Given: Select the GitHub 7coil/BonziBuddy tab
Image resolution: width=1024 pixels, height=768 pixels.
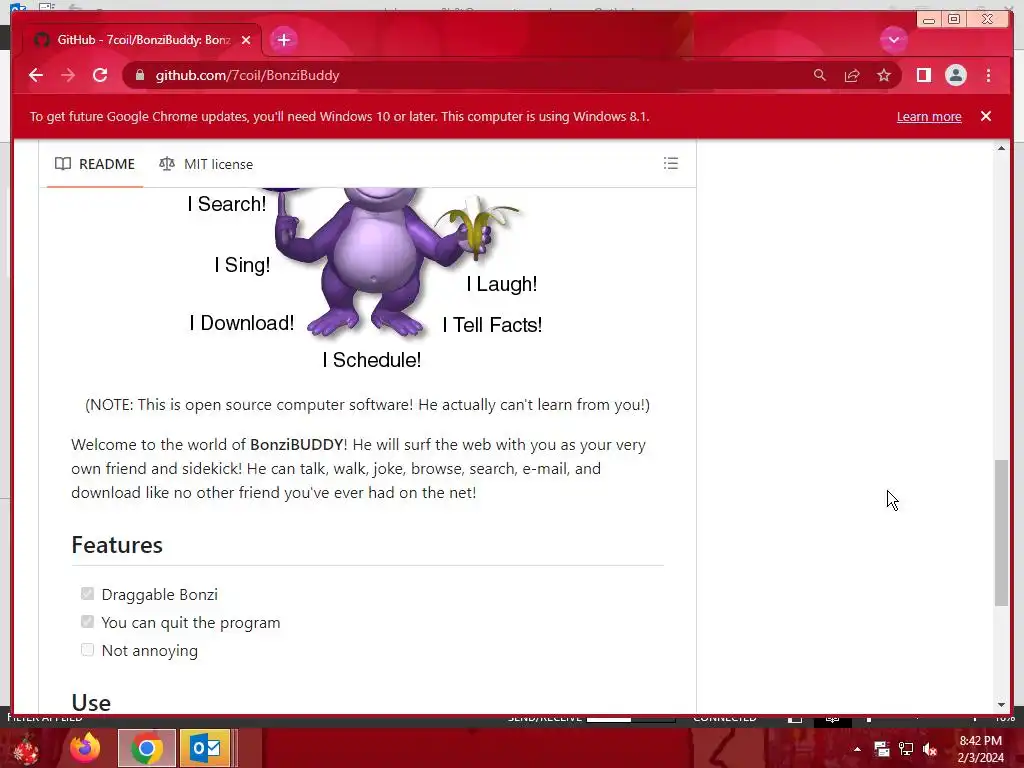Looking at the screenshot, I should tap(142, 40).
